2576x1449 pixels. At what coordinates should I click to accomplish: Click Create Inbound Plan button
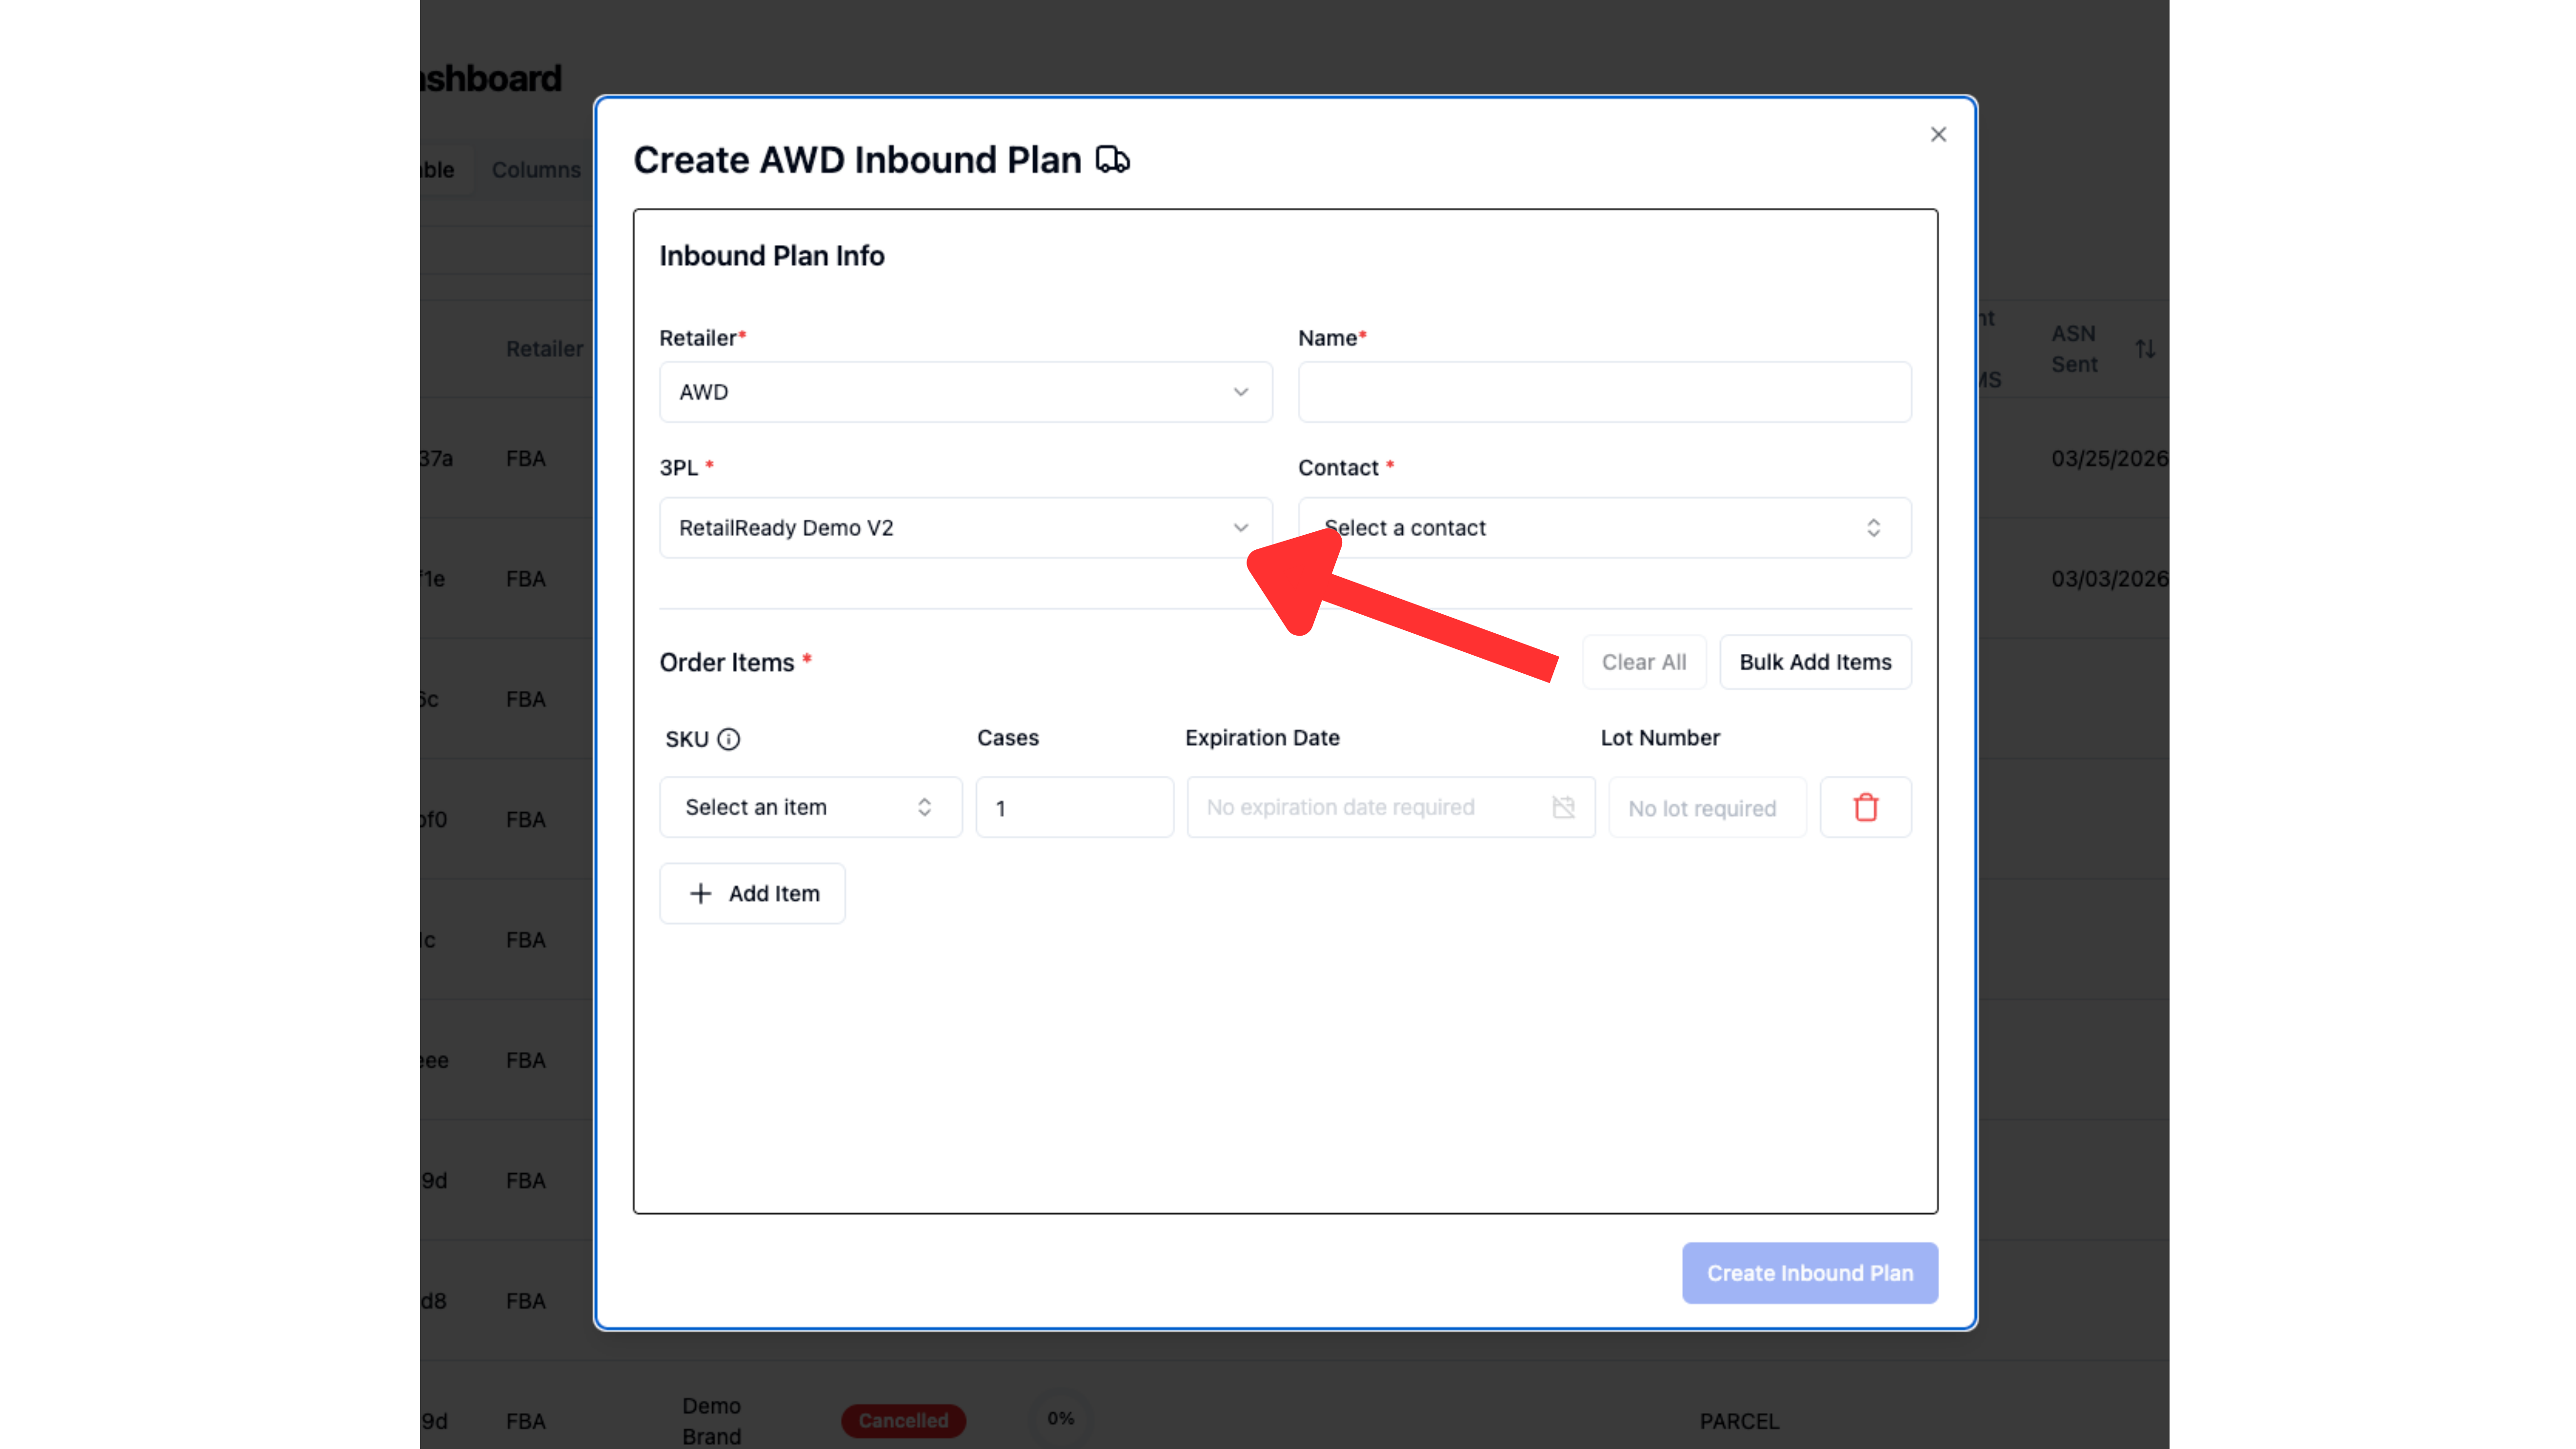pos(1809,1273)
